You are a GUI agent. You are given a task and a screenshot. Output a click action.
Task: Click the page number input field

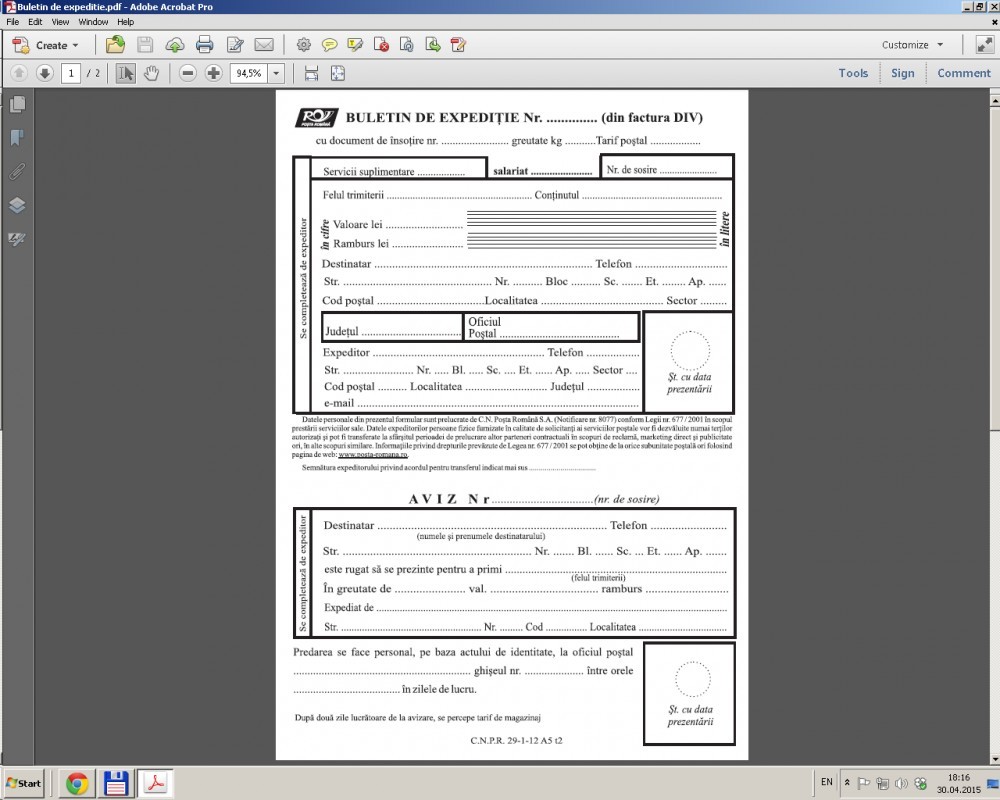tap(71, 73)
